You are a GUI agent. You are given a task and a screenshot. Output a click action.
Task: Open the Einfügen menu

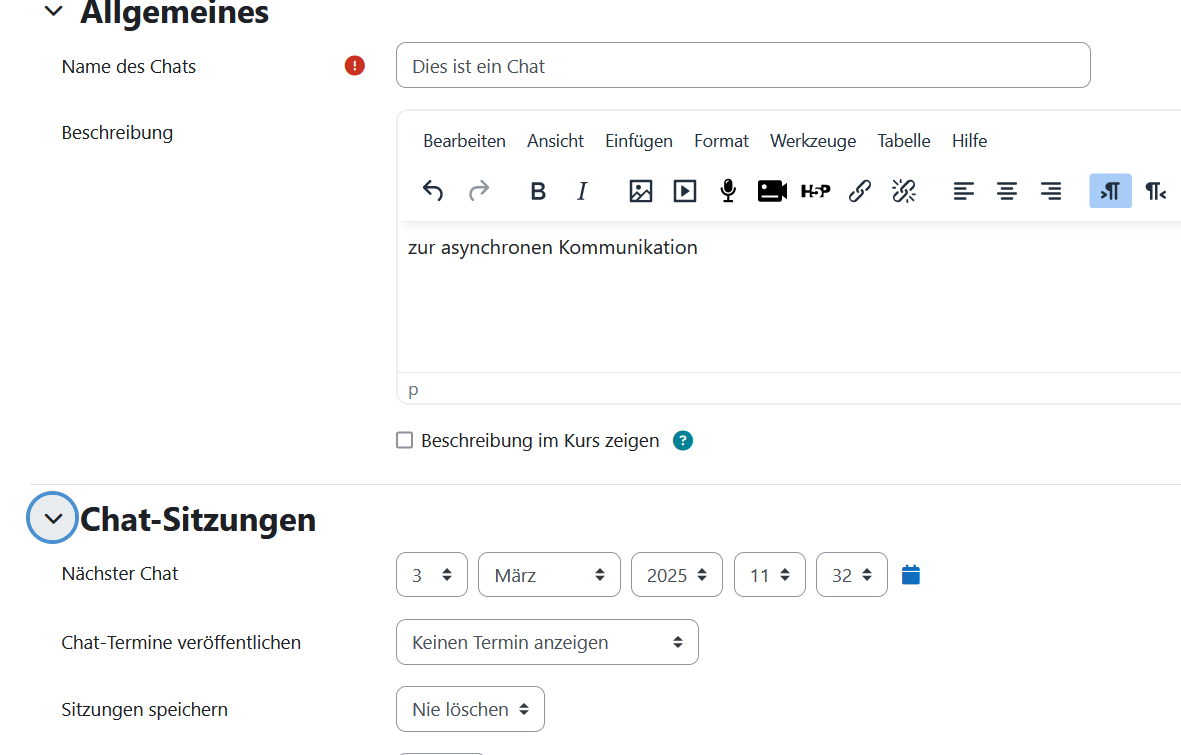point(638,141)
